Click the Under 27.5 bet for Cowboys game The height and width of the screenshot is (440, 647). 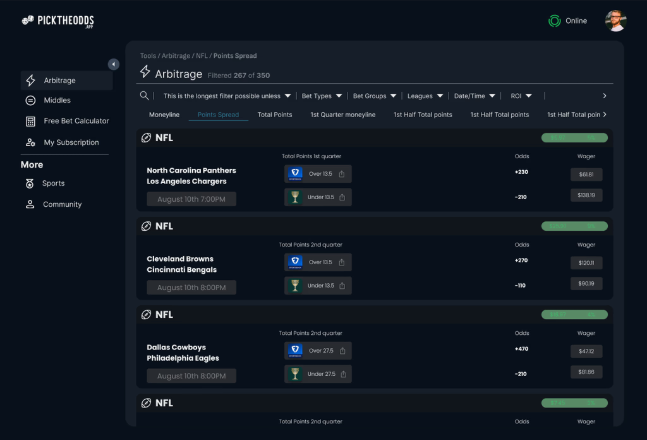pos(318,374)
